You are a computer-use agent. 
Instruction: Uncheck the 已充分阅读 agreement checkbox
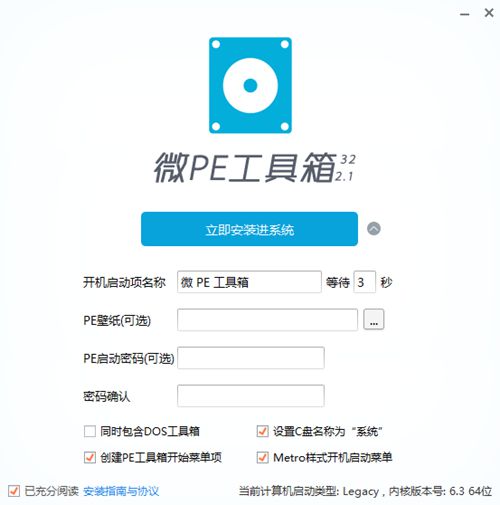coord(14,491)
